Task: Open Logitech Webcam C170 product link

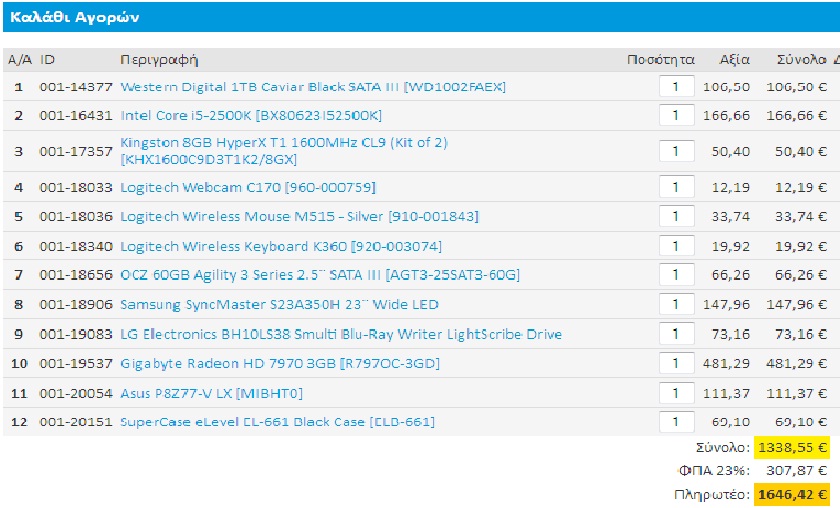Action: coord(248,188)
